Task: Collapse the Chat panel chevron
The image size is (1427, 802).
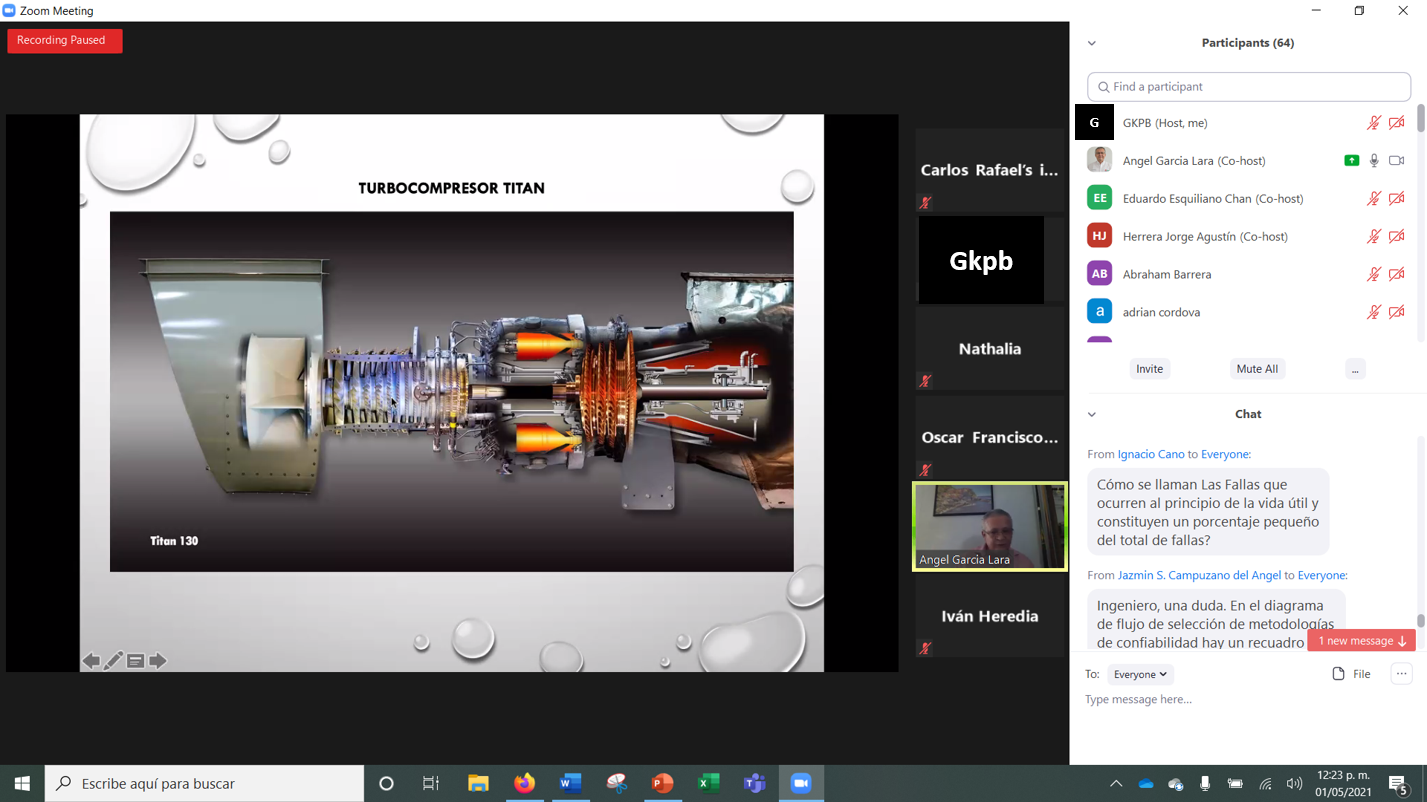Action: tap(1092, 414)
